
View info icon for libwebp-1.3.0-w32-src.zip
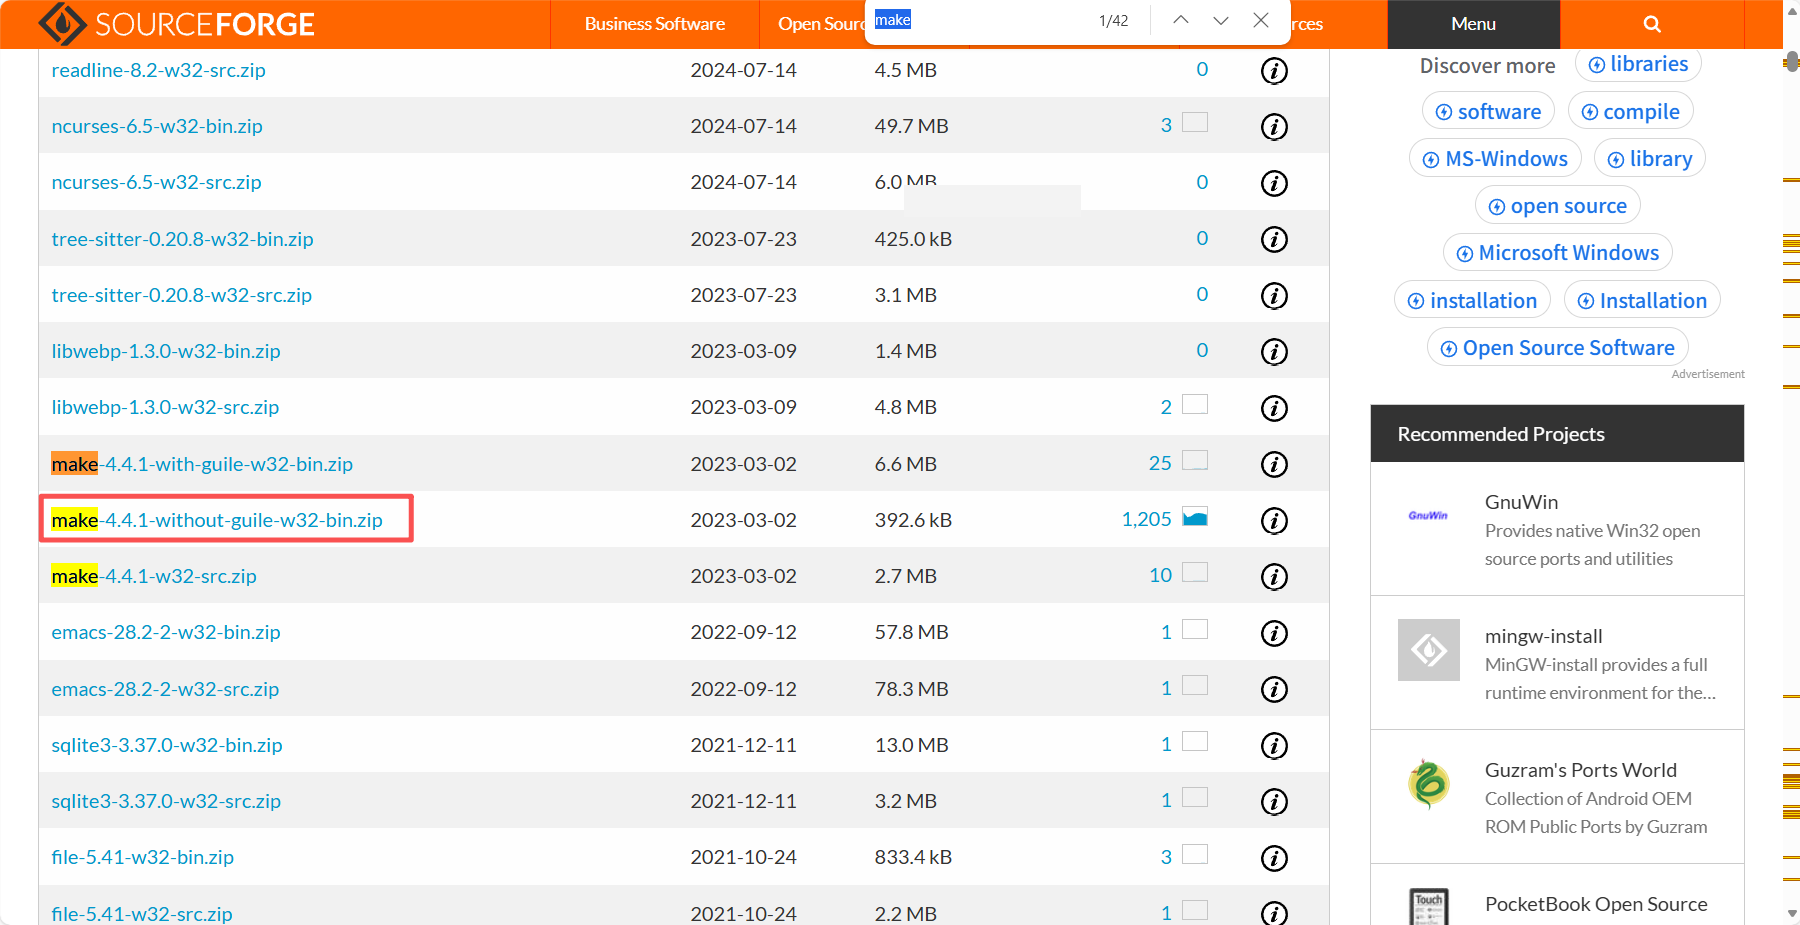click(1274, 408)
